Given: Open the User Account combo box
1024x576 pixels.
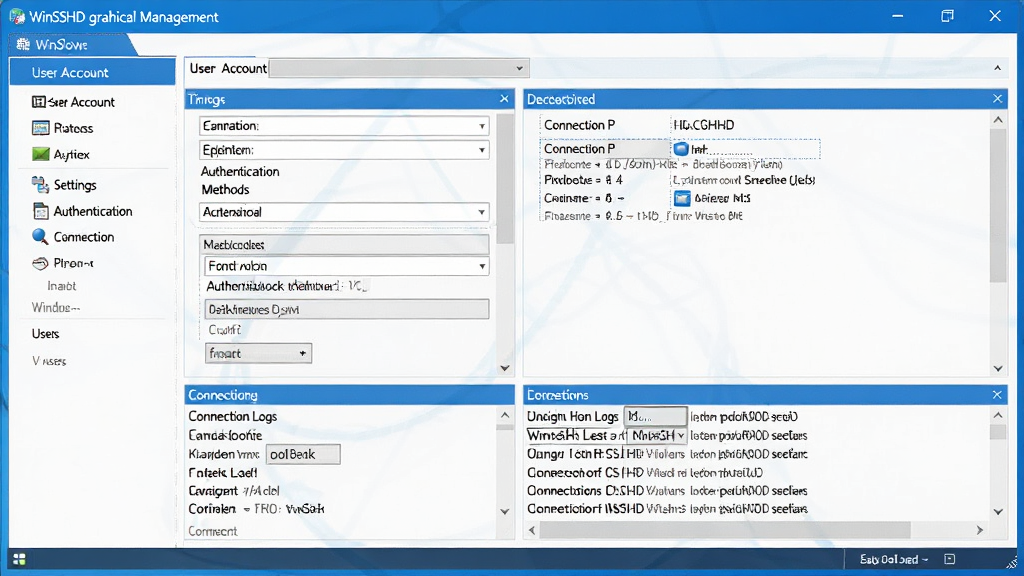Looking at the screenshot, I should pyautogui.click(x=399, y=68).
